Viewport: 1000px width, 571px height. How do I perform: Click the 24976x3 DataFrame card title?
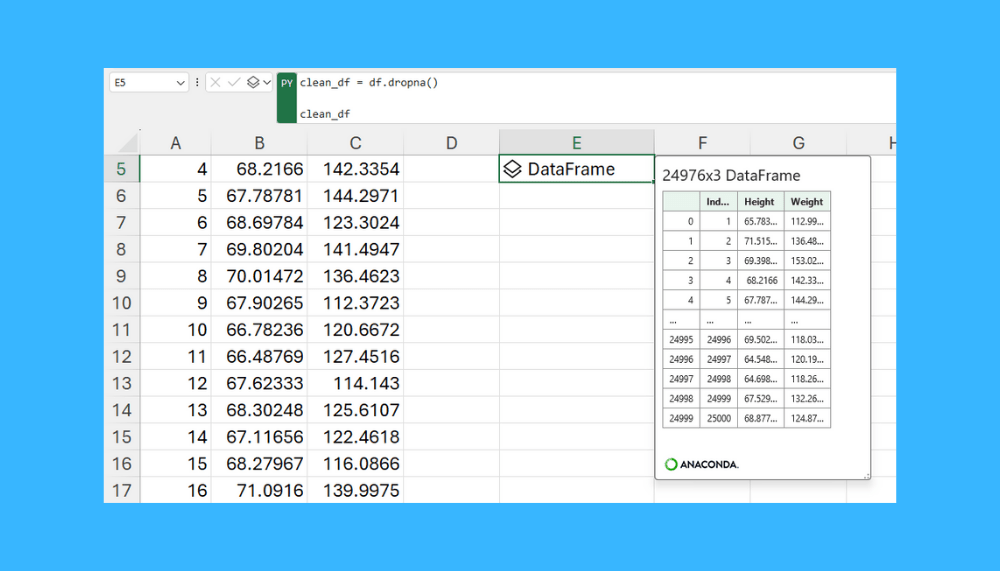pyautogui.click(x=731, y=175)
